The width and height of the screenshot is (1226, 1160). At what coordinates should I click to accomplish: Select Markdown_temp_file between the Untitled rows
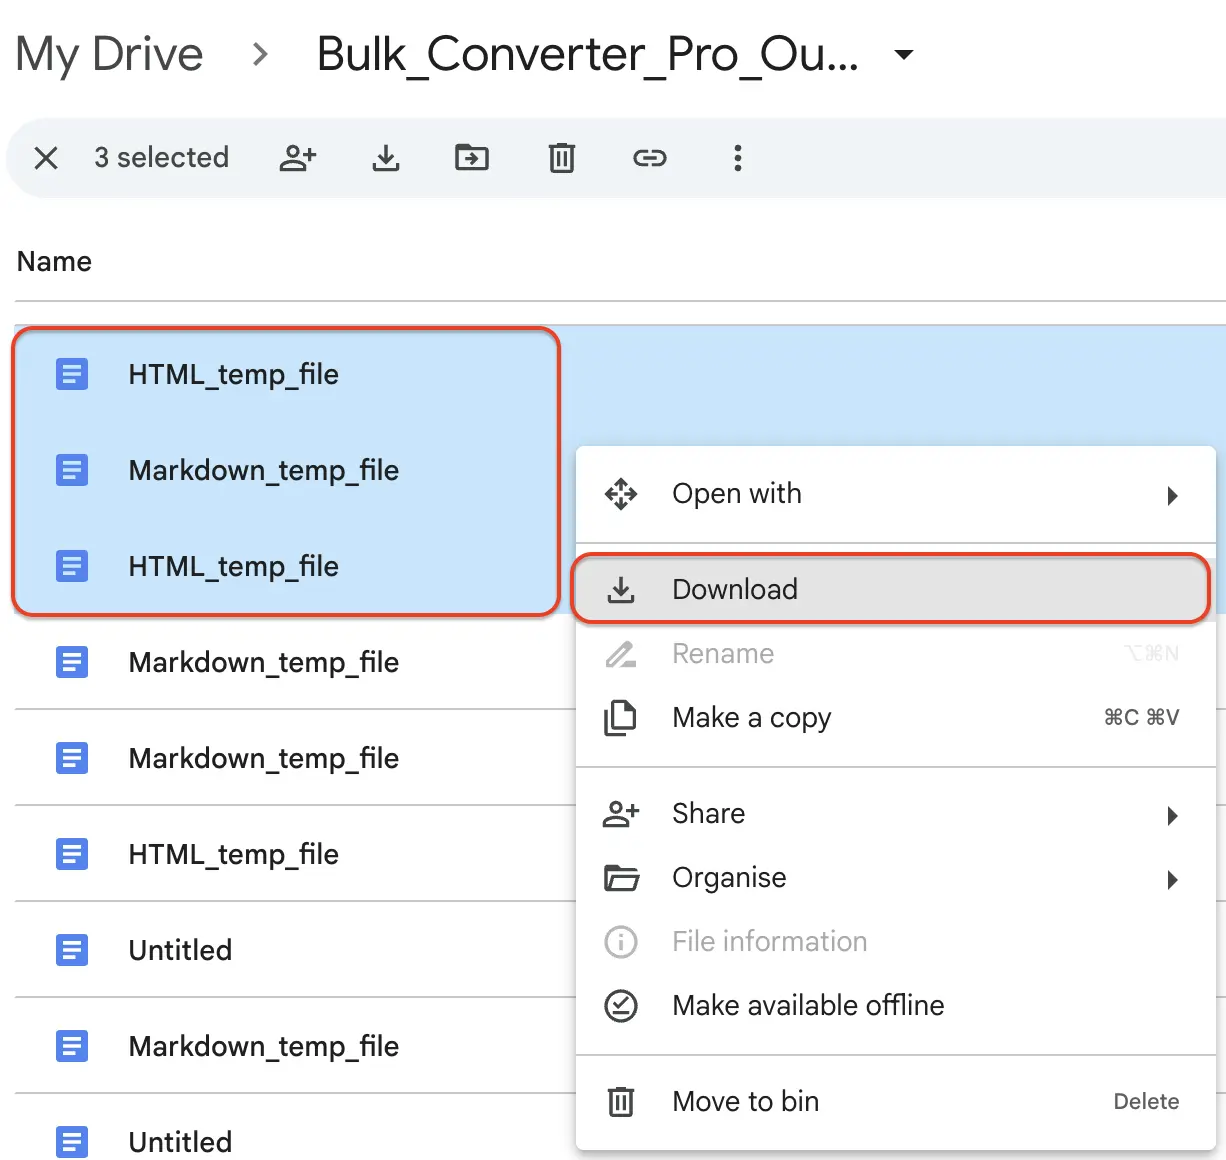tap(296, 1046)
